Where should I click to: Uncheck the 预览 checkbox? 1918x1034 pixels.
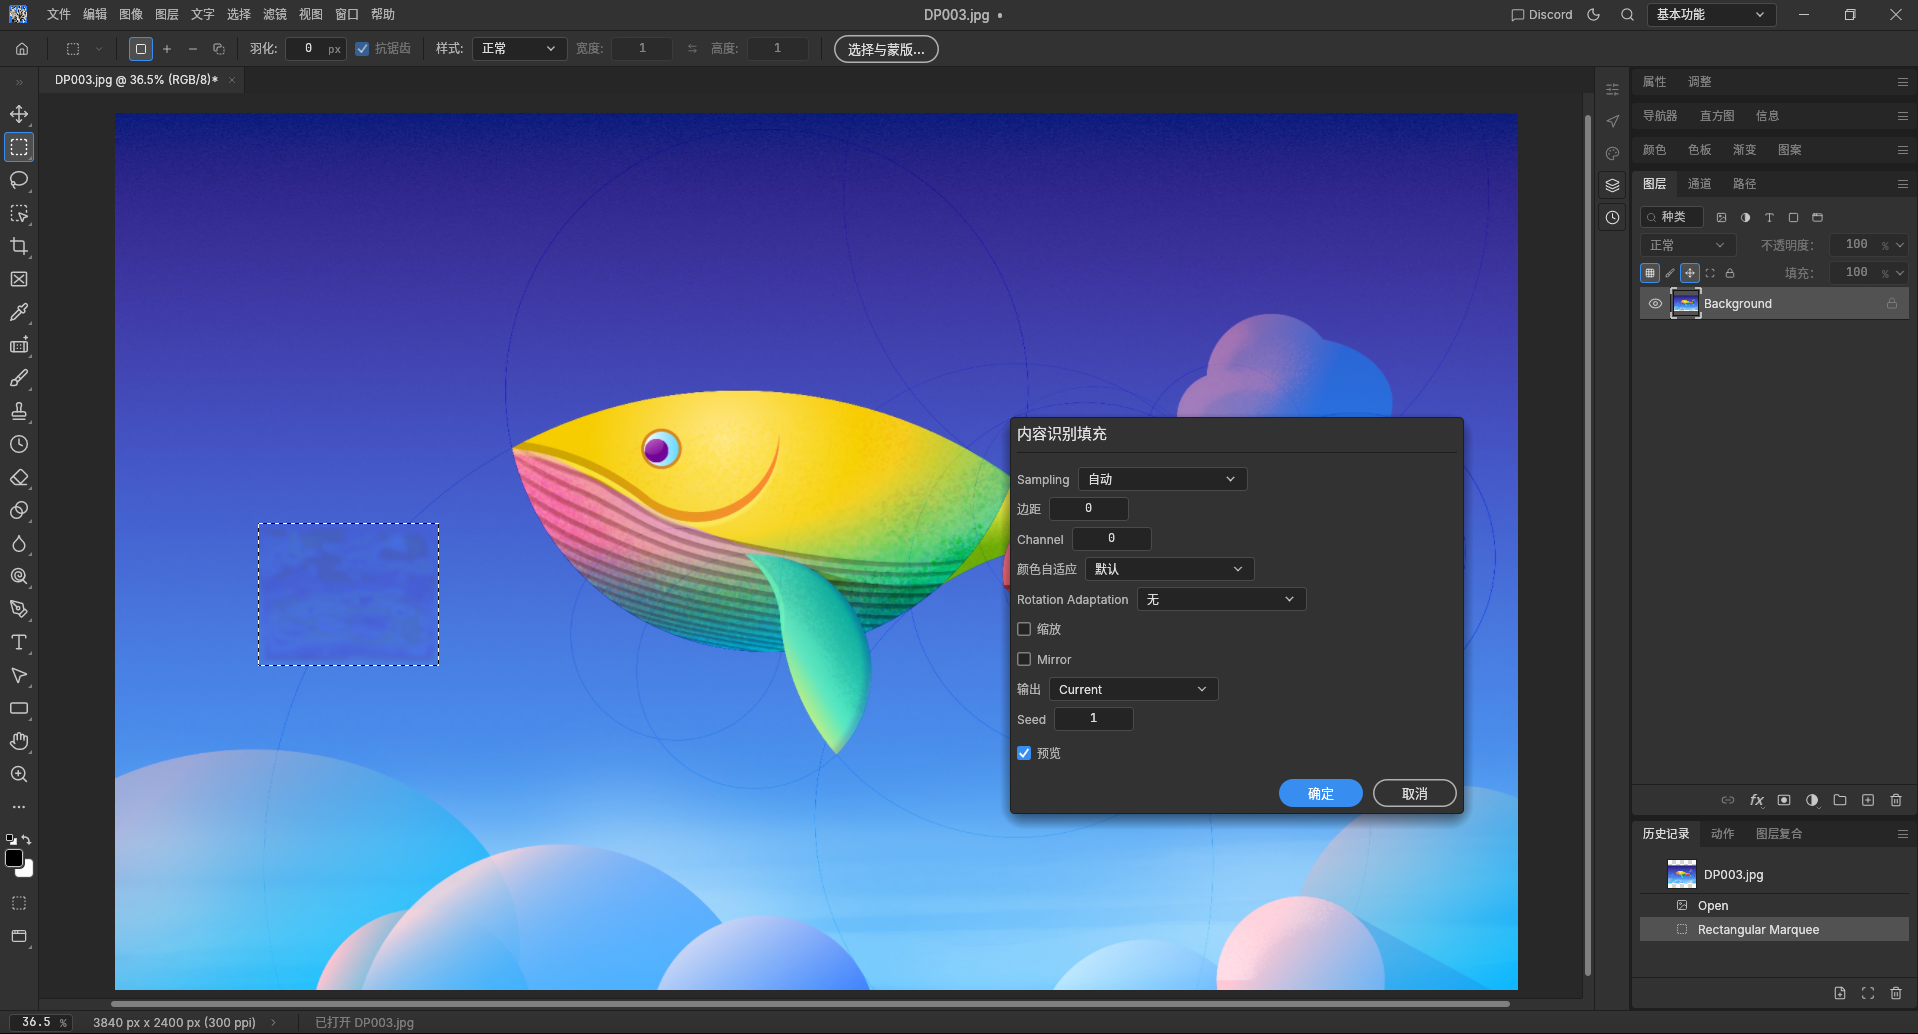tap(1024, 753)
